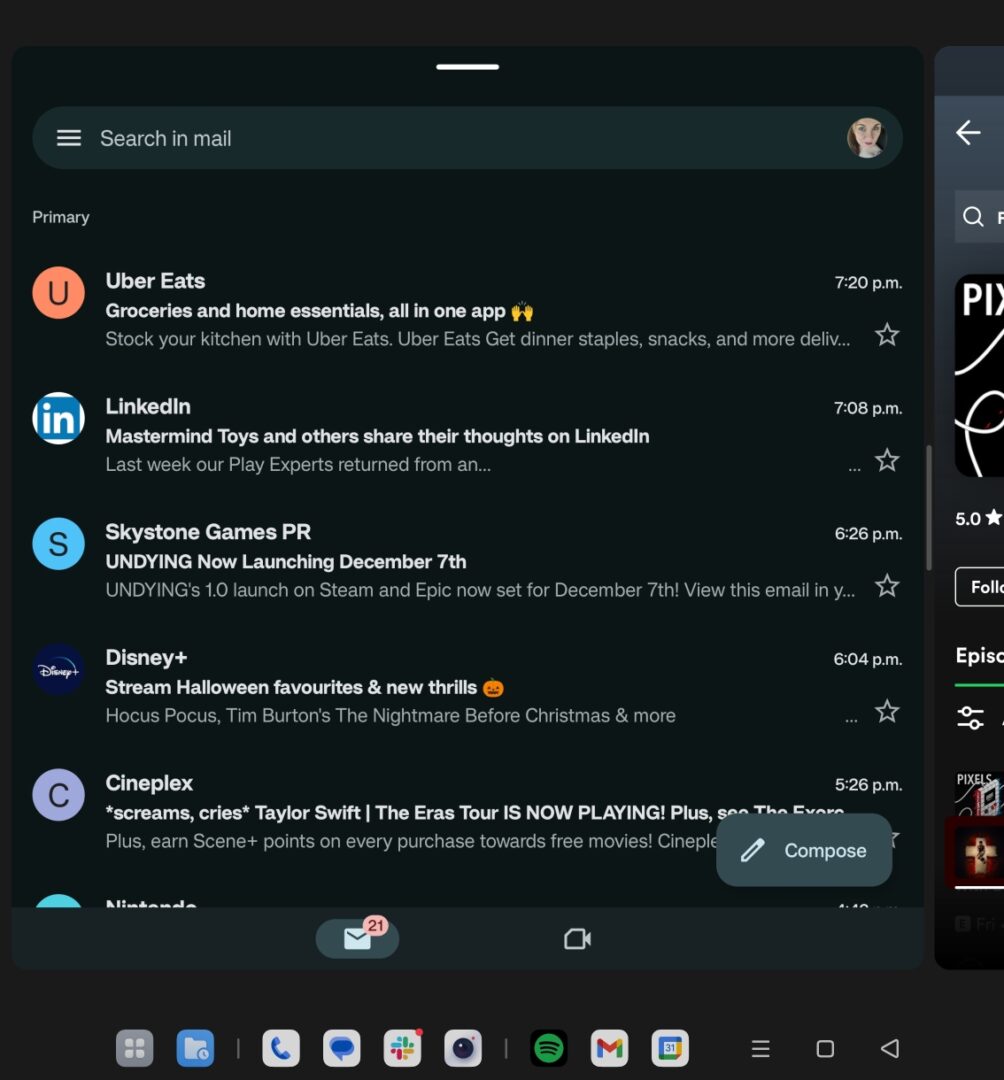Open the app grid launcher
Image resolution: width=1004 pixels, height=1080 pixels.
(x=135, y=1048)
